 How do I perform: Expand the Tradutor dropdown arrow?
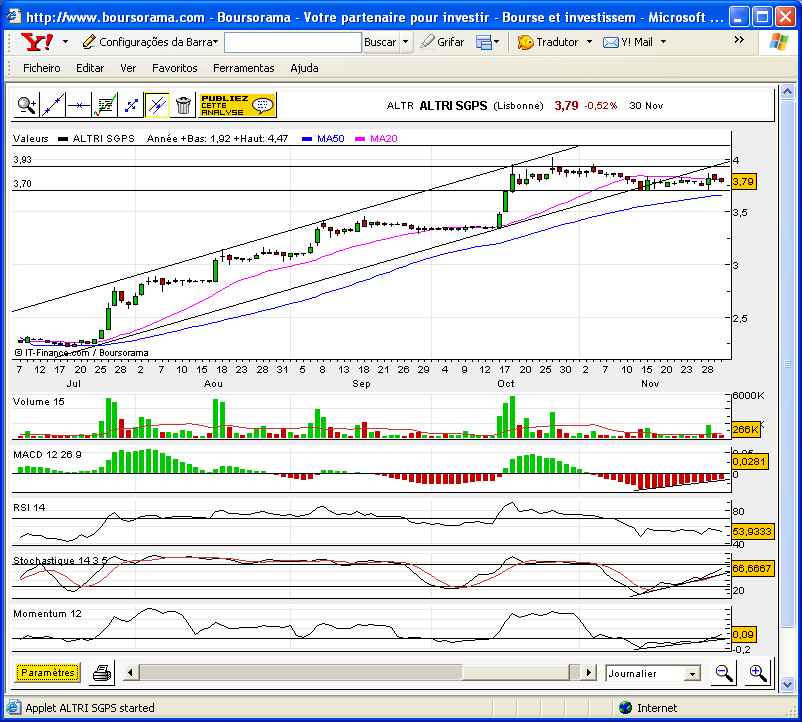click(589, 42)
